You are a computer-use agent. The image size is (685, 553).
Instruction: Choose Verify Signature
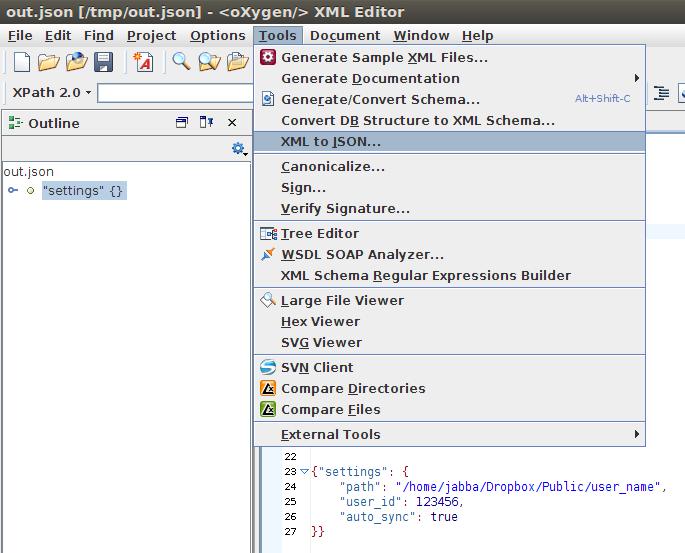[x=450, y=208]
